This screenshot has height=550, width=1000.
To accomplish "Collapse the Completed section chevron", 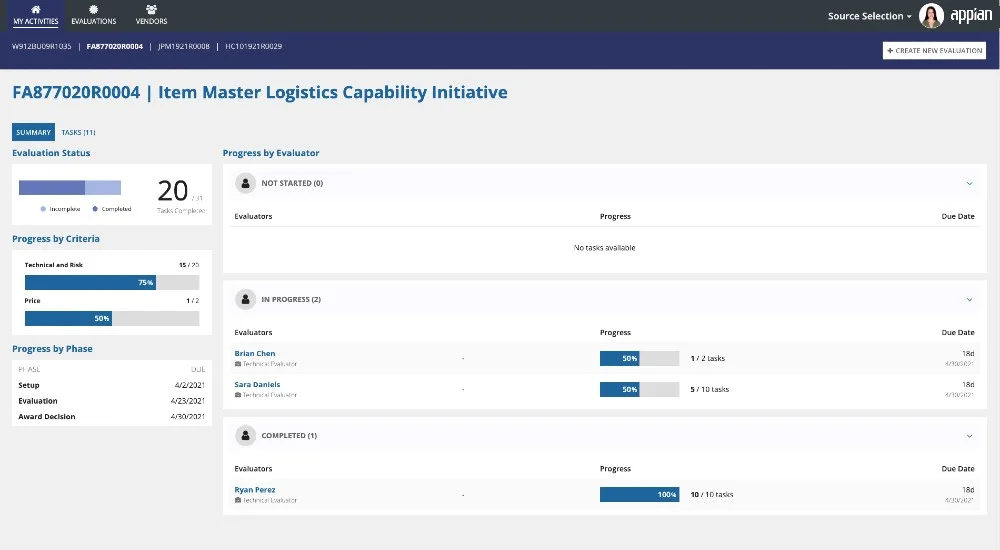I will [969, 436].
